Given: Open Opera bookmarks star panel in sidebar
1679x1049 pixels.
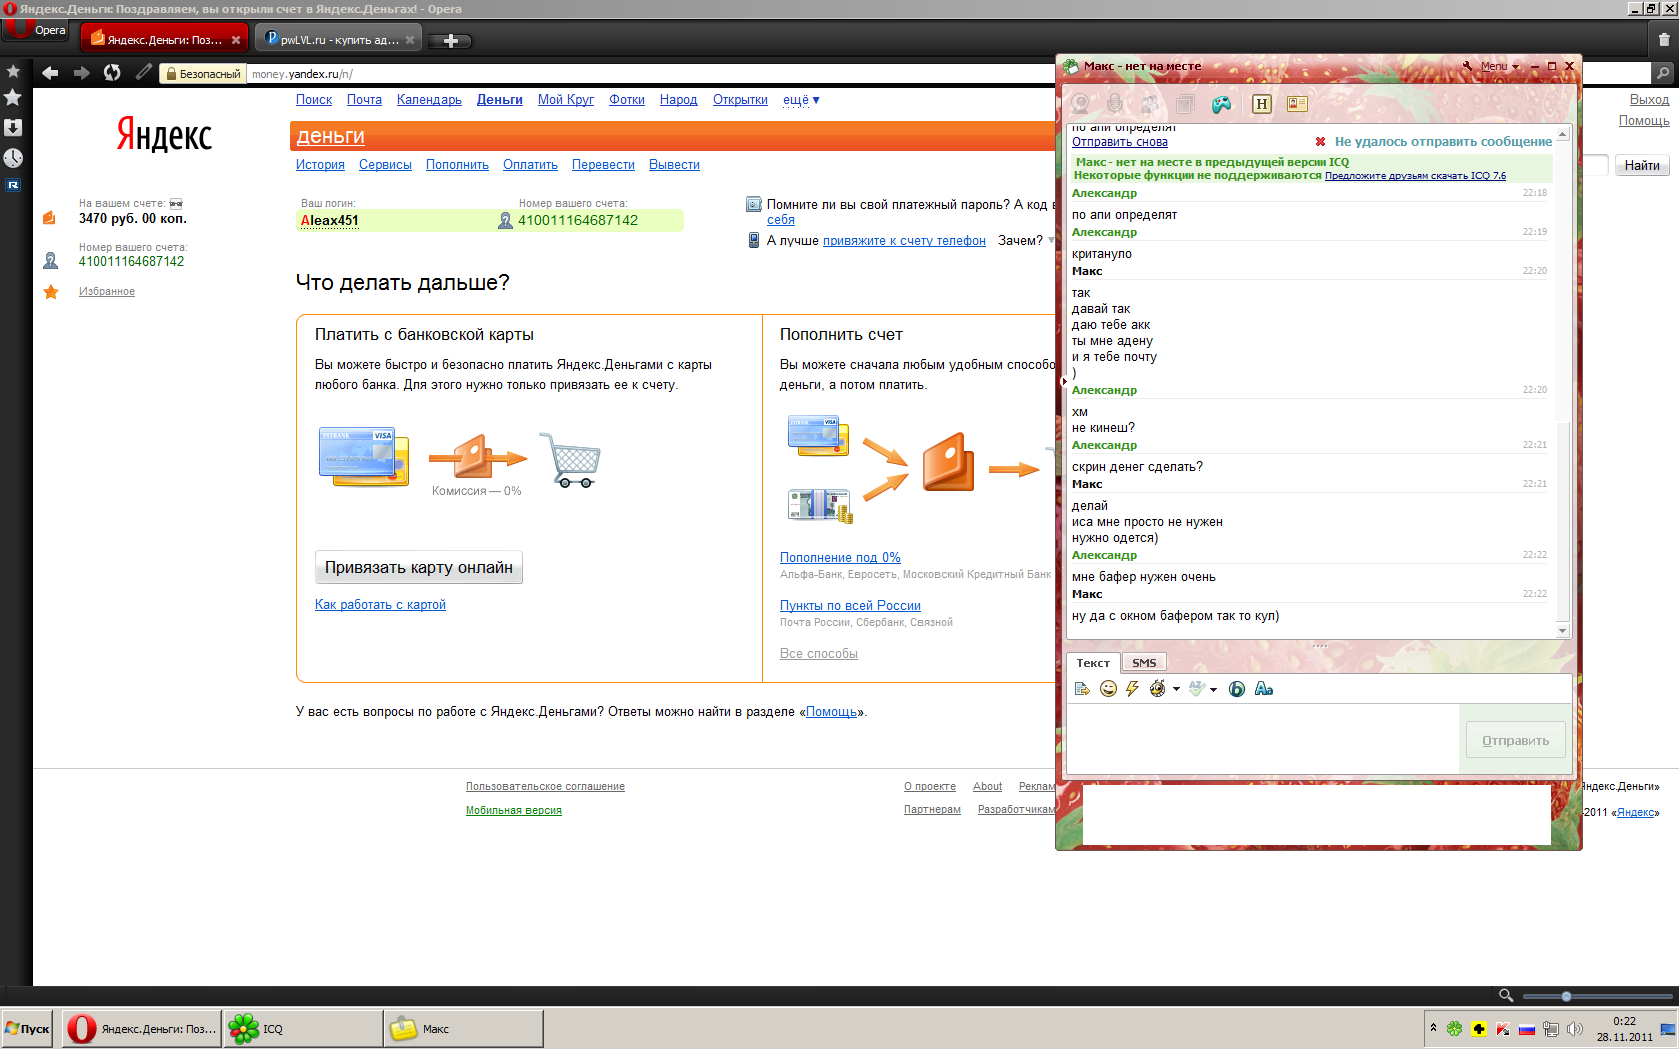Looking at the screenshot, I should [13, 97].
